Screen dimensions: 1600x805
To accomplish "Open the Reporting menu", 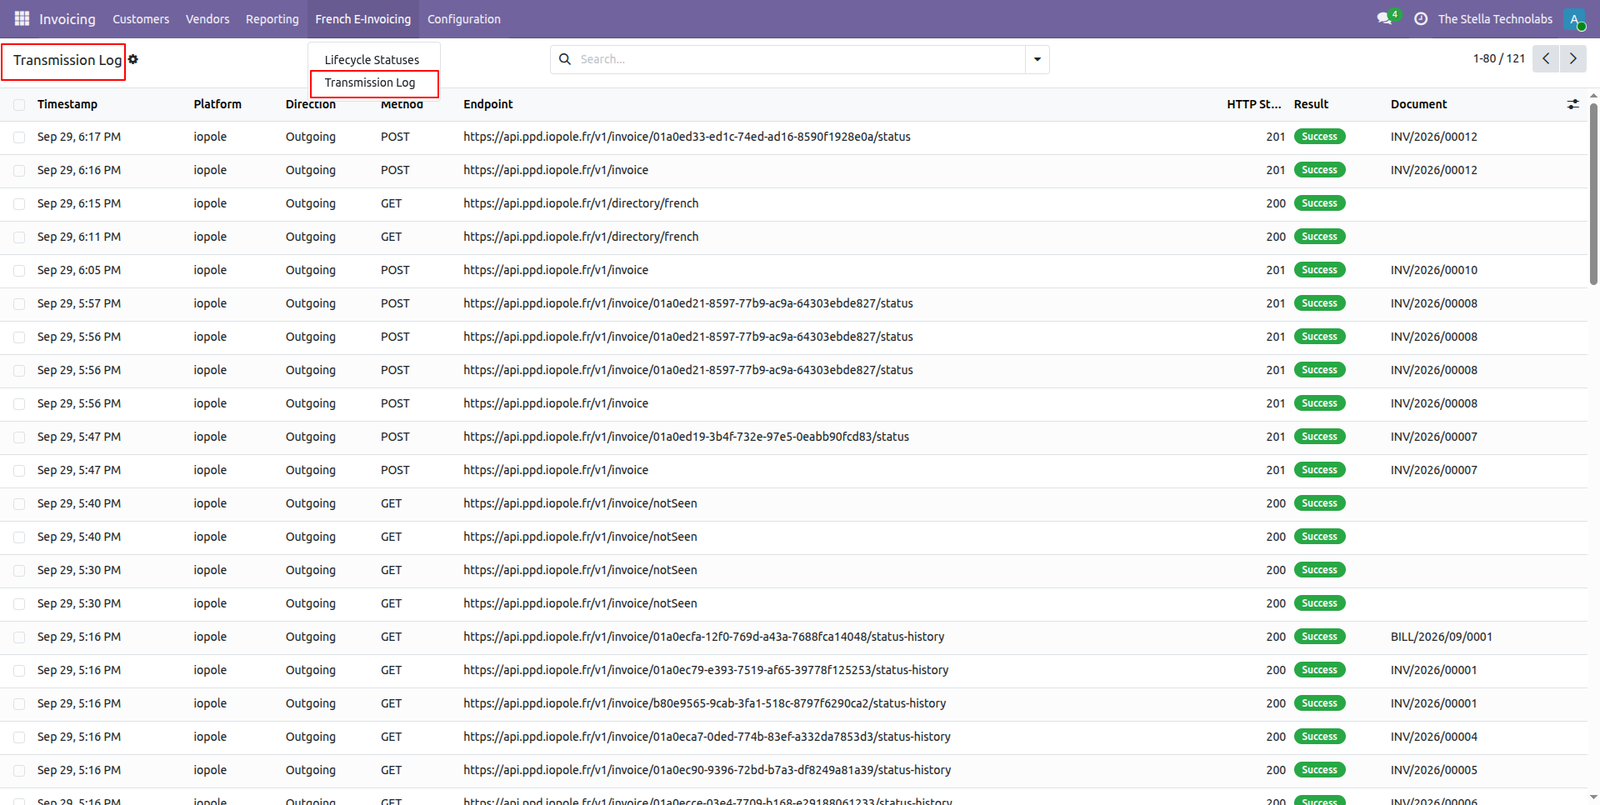I will click(272, 19).
